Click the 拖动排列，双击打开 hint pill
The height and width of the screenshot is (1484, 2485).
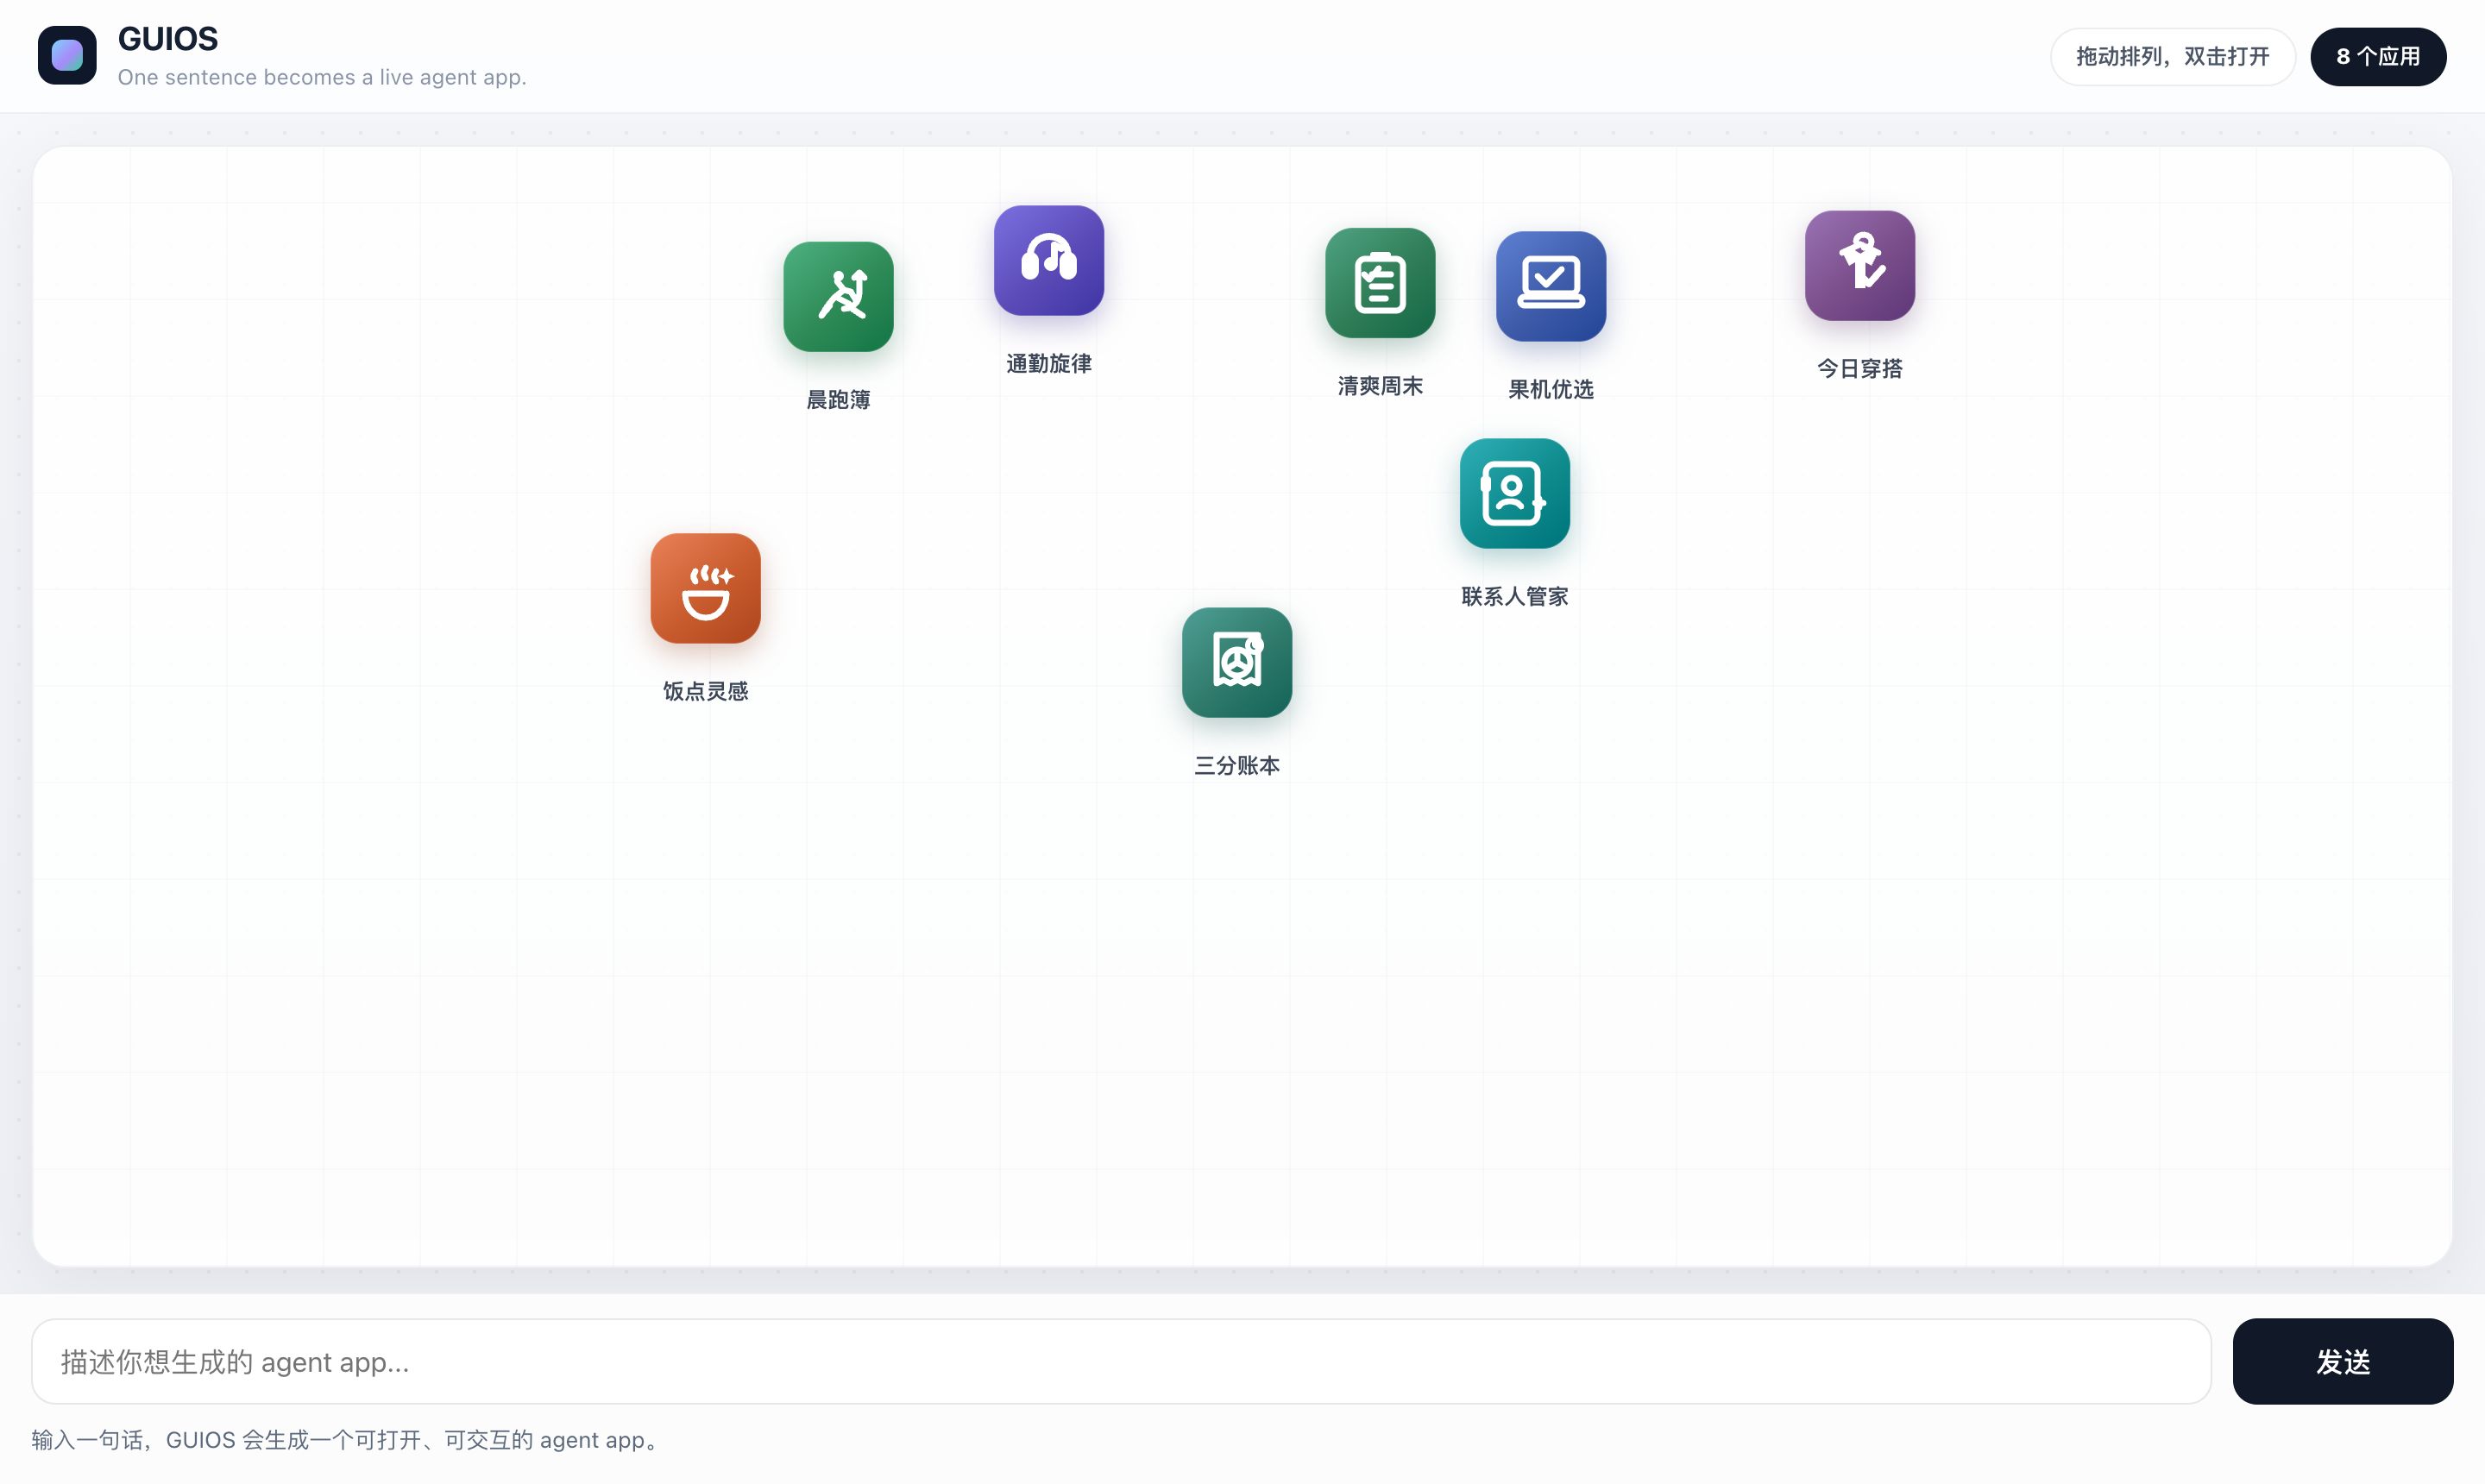pos(2173,57)
